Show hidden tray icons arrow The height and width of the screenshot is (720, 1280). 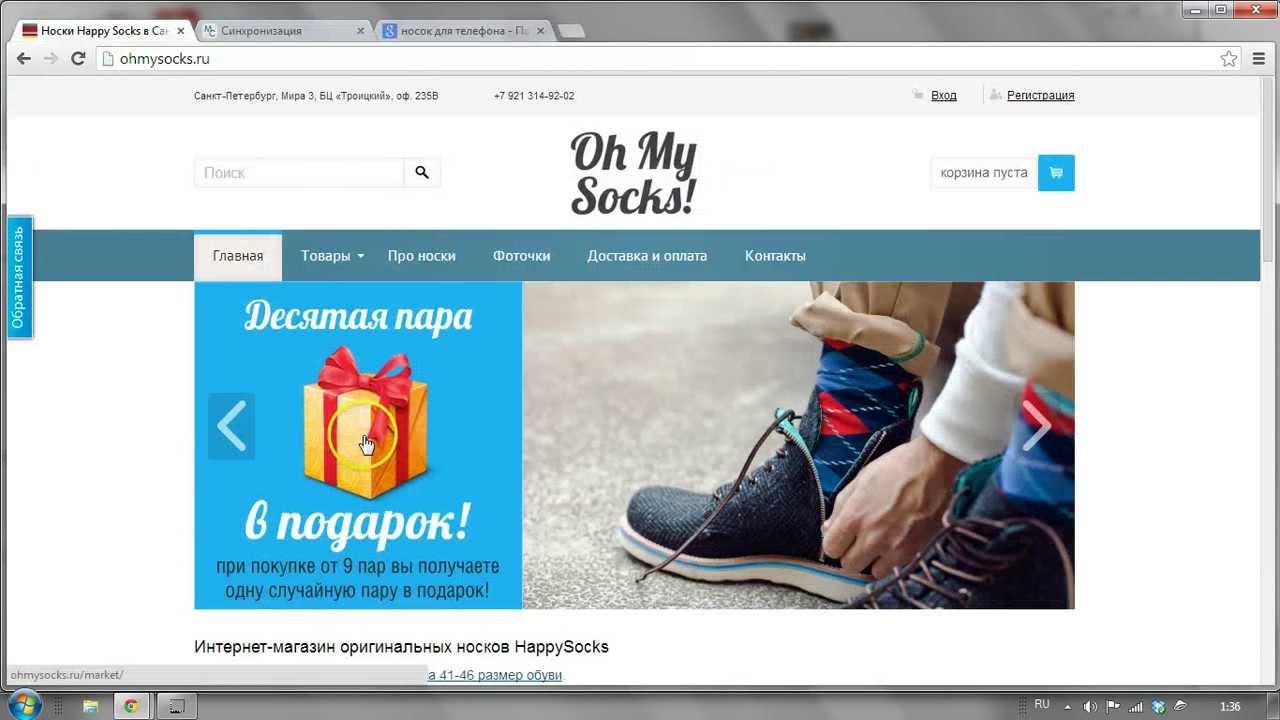pos(1066,706)
